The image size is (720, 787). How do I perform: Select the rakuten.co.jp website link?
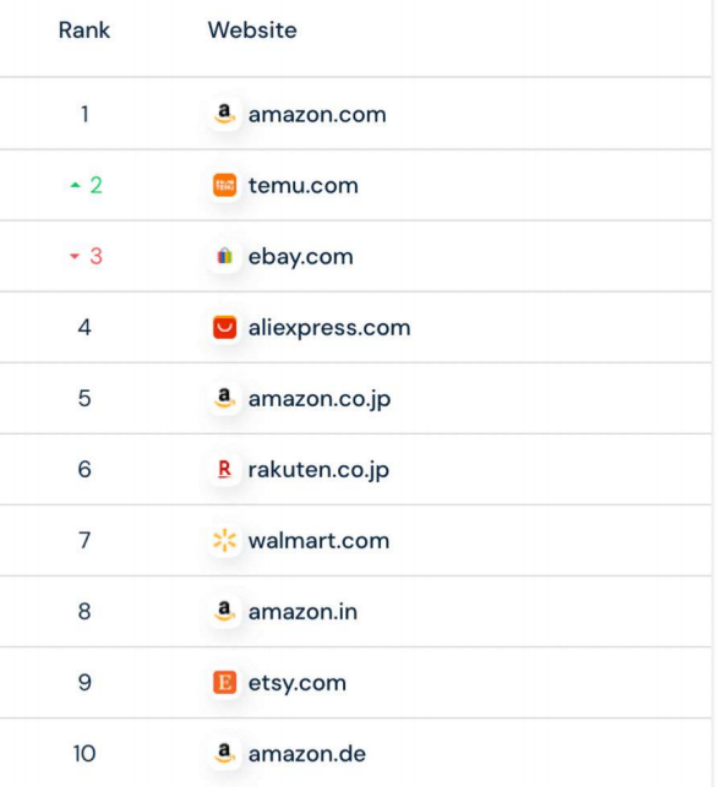tap(319, 470)
